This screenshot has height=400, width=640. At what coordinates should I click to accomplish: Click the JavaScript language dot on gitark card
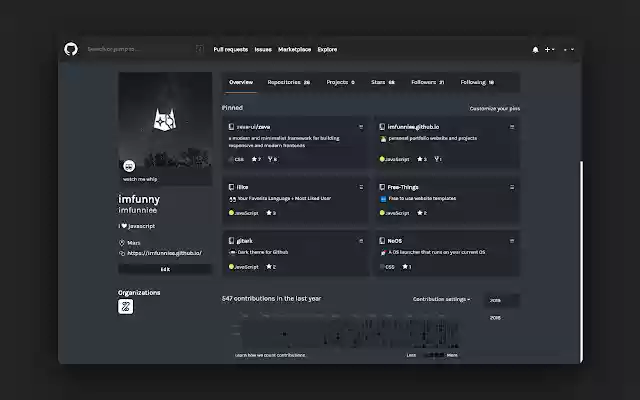click(231, 267)
